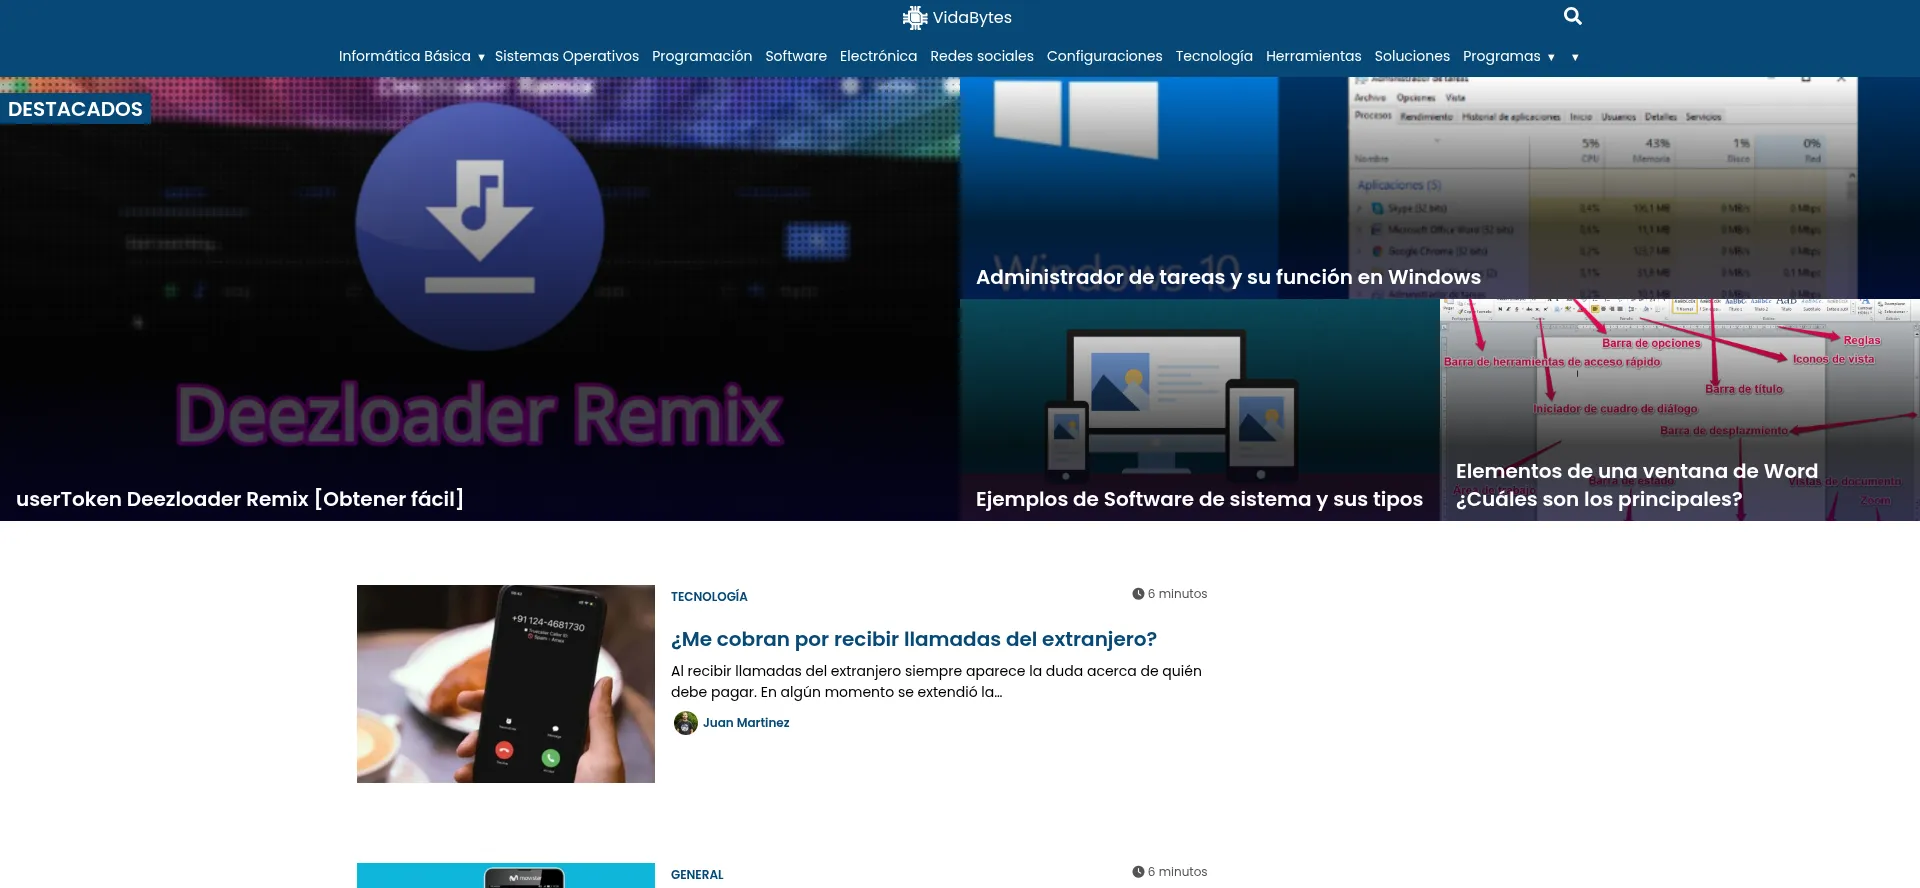Open the phone call article thumbnail
The width and height of the screenshot is (1920, 888).
click(506, 684)
